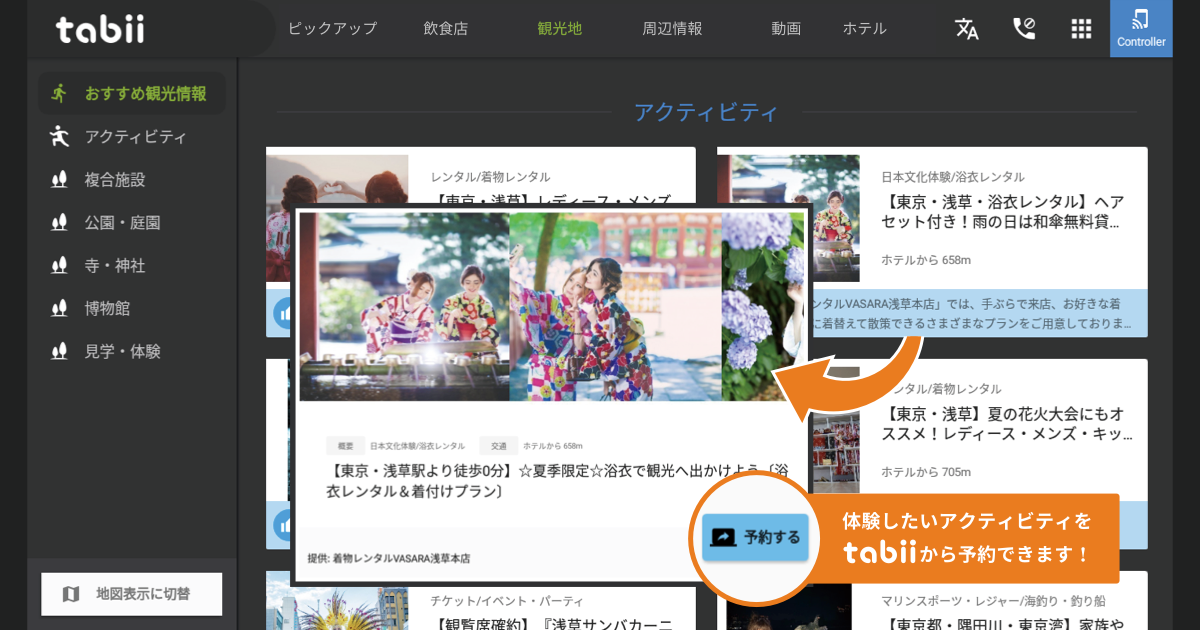
Task: Click the running icon beside アクティビティ
Action: [60, 137]
